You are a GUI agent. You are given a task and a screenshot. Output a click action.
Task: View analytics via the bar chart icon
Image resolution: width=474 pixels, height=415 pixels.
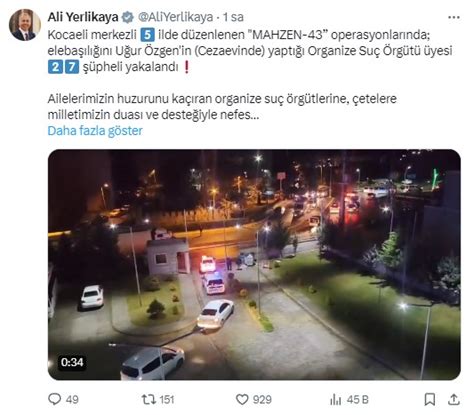[335, 399]
